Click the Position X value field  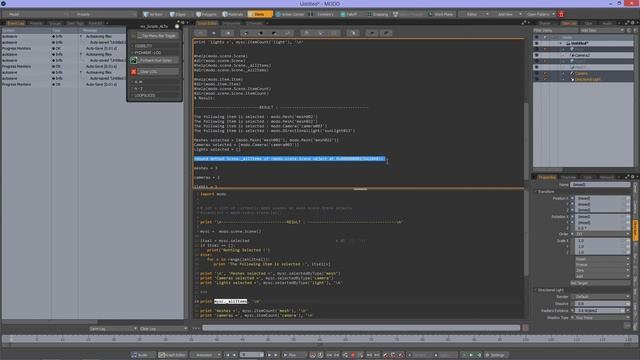602,198
